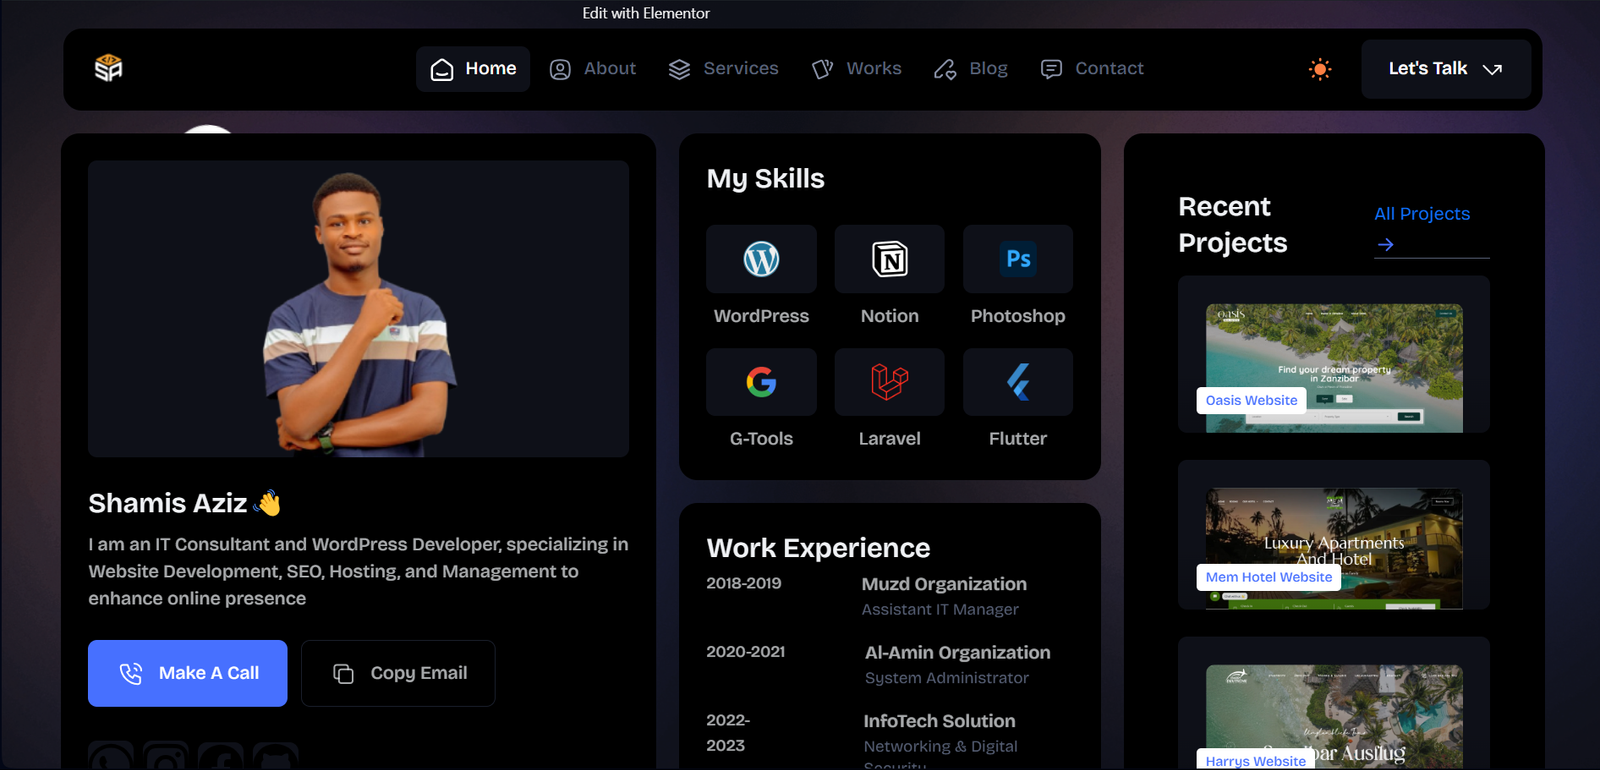Open the Contact nav item

coord(1092,69)
